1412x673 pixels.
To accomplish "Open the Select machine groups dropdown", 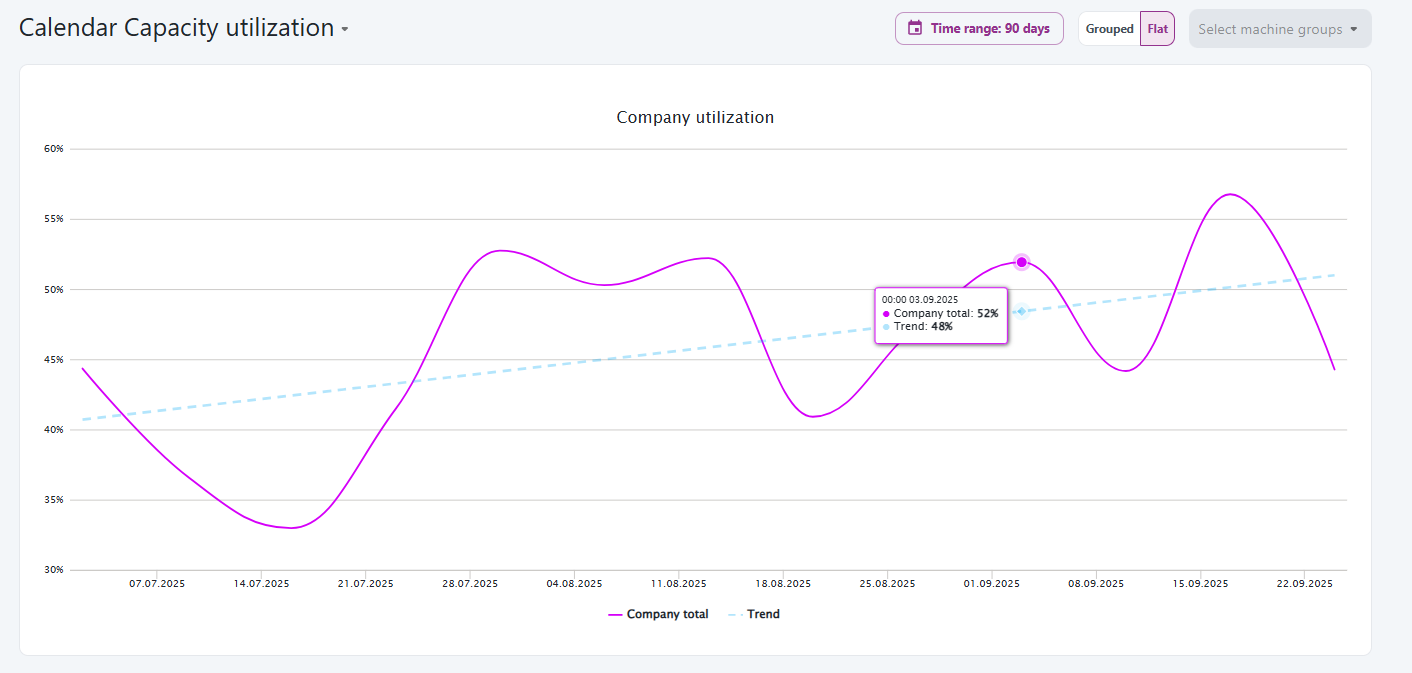I will (x=1270, y=29).
